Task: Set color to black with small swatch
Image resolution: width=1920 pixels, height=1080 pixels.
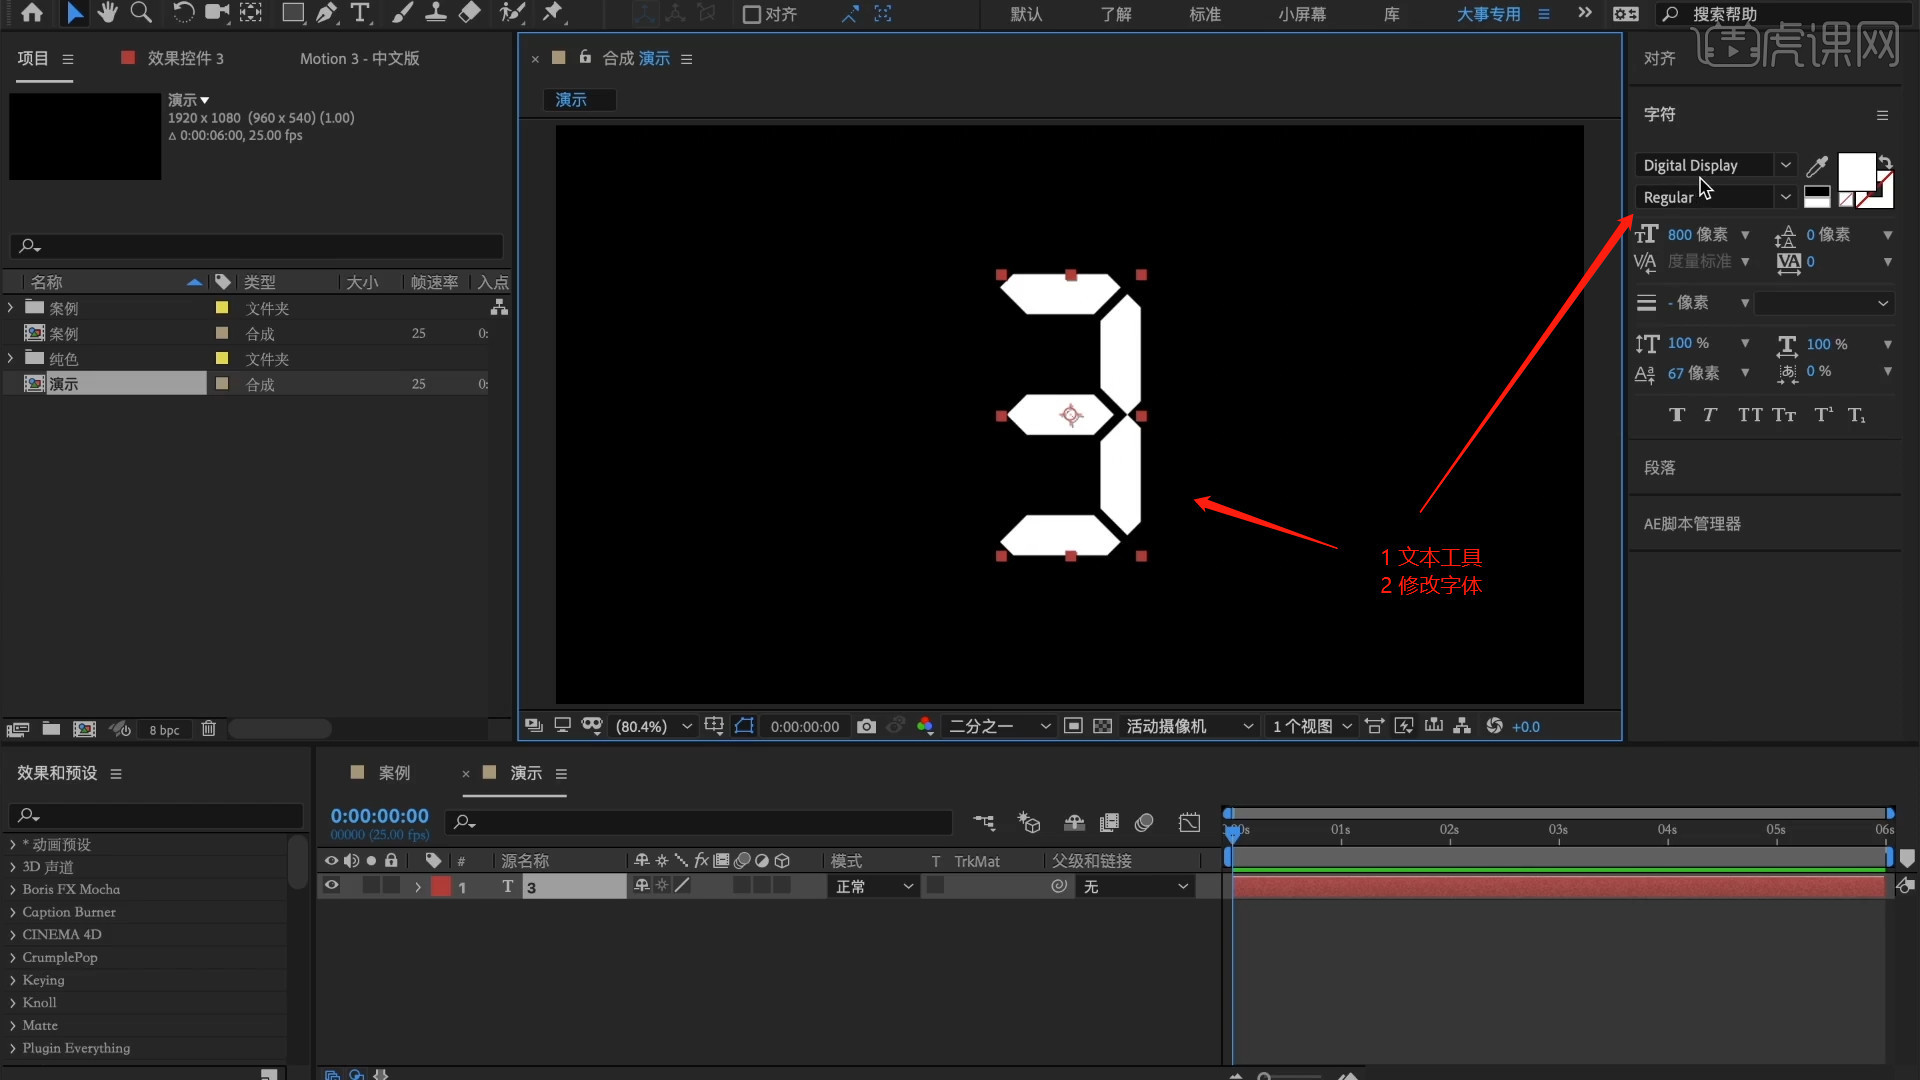Action: [x=1817, y=193]
